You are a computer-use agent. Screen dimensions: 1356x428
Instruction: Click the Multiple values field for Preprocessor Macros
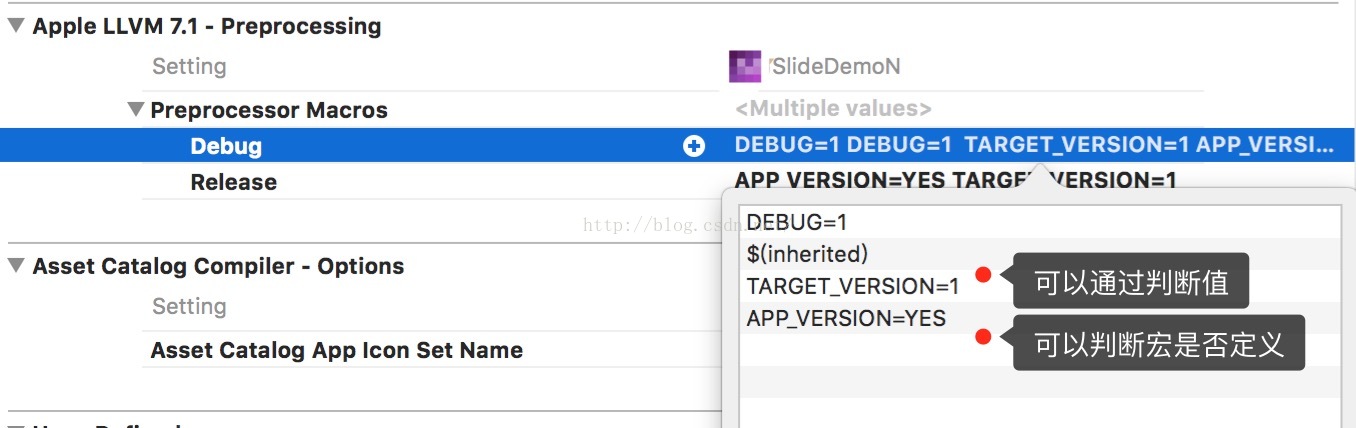(833, 109)
